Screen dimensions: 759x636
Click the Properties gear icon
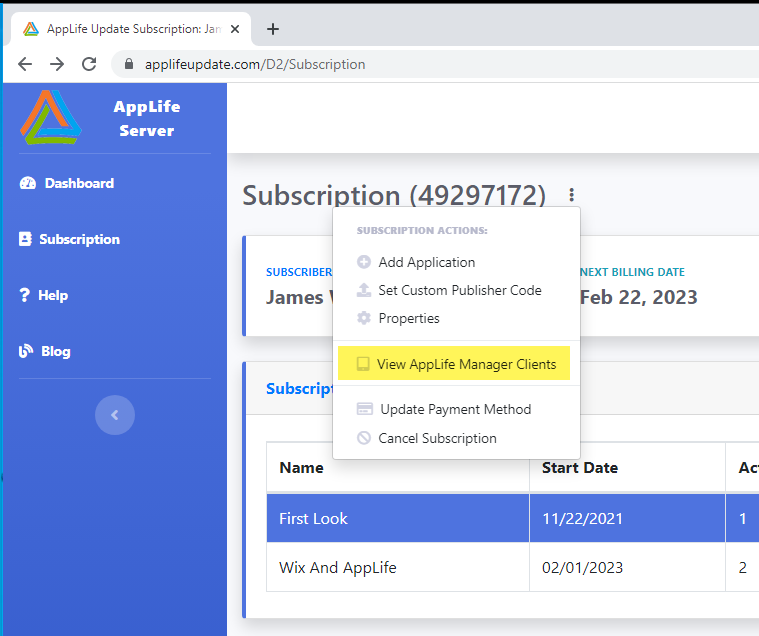(364, 318)
